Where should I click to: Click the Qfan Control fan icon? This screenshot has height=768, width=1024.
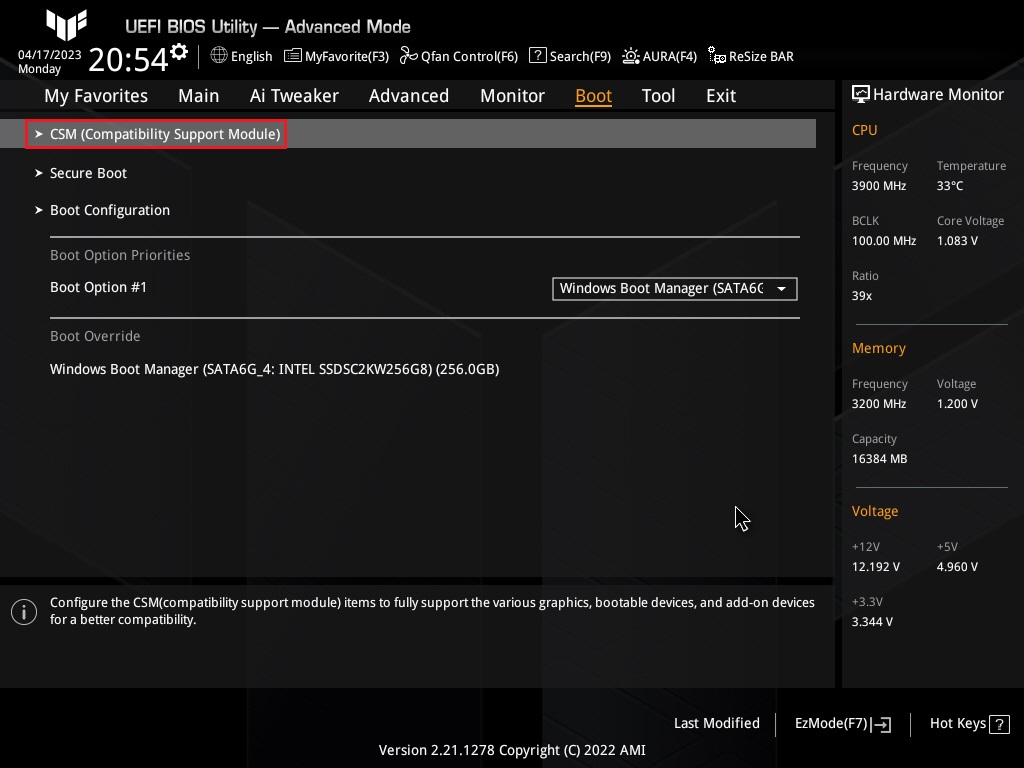point(408,56)
